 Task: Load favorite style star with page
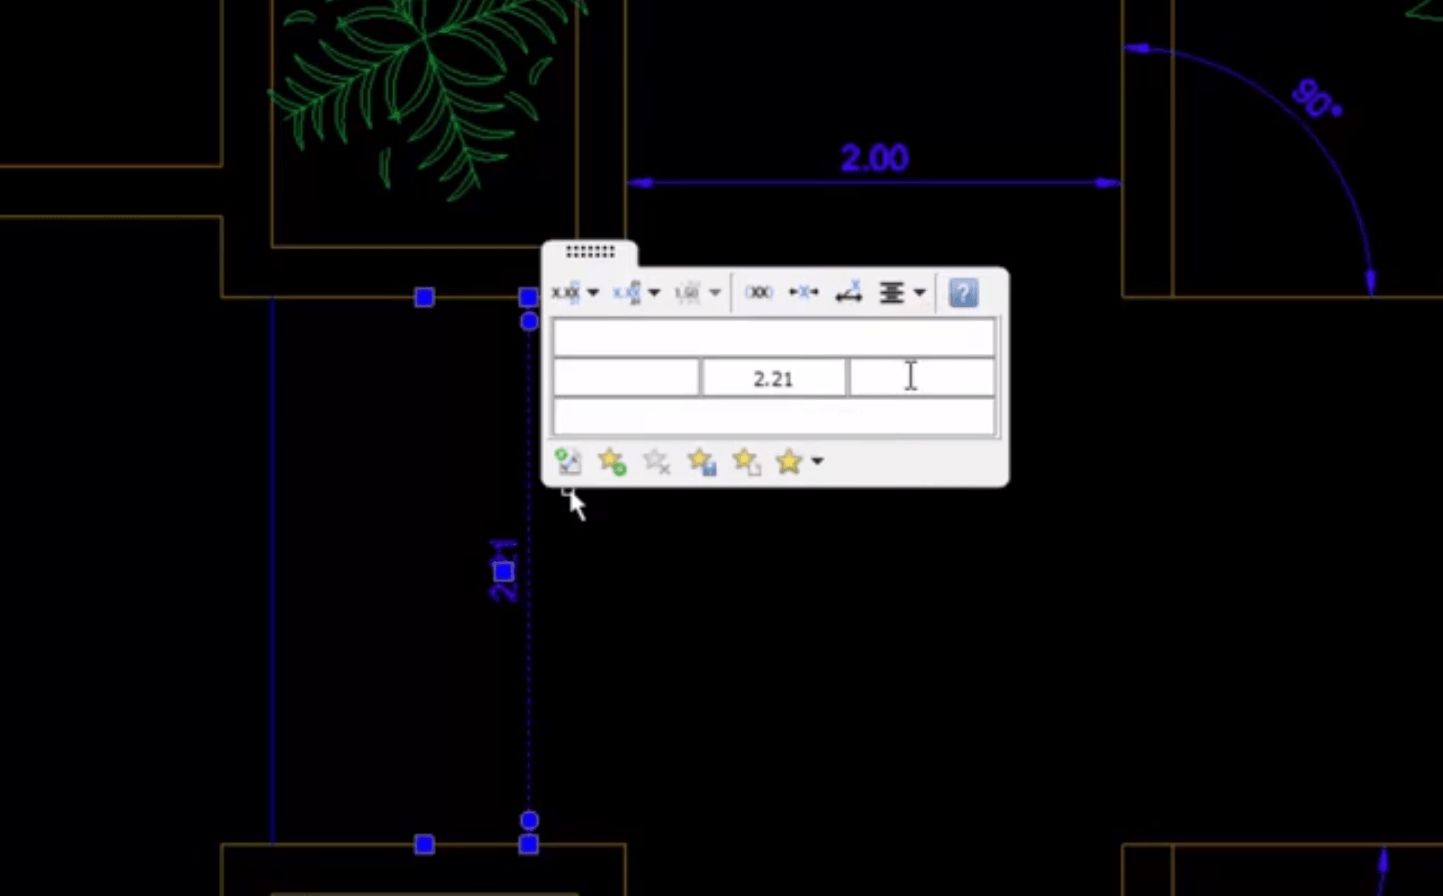(746, 461)
